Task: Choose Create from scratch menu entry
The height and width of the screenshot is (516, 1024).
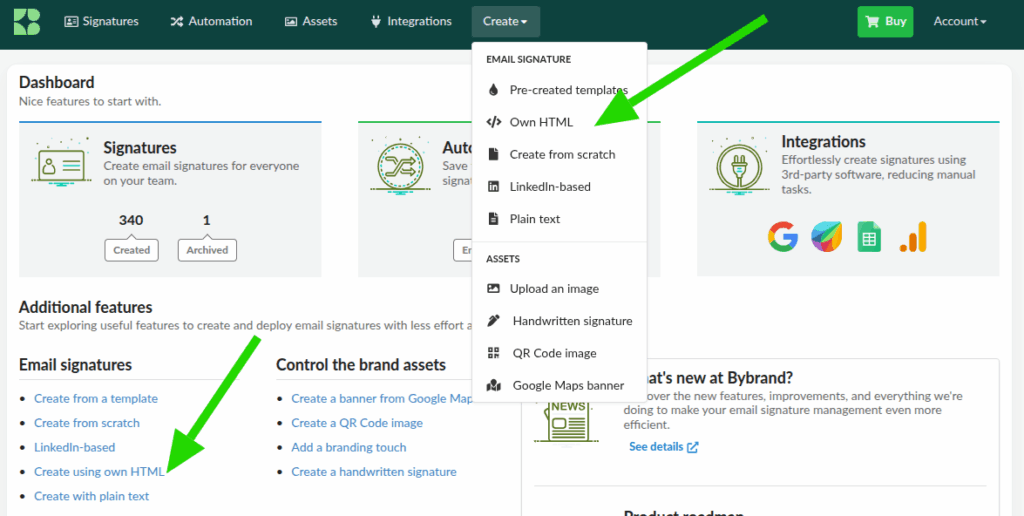Action: [x=560, y=155]
